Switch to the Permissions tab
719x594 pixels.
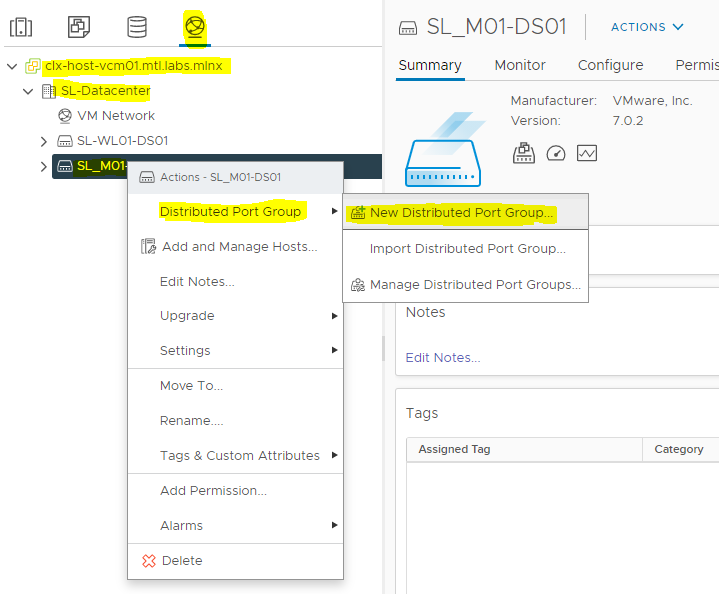click(x=697, y=65)
